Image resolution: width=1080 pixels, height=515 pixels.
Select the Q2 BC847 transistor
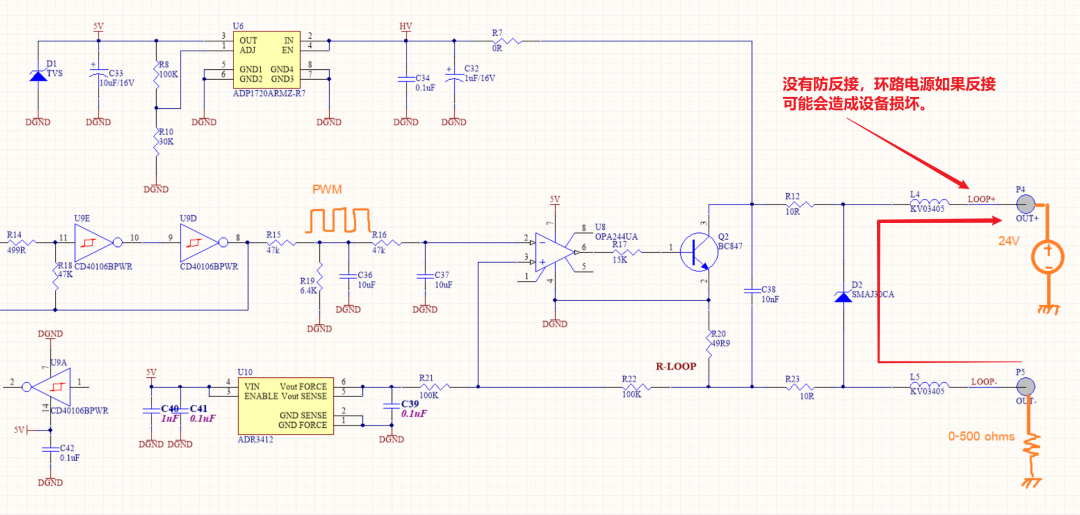pyautogui.click(x=697, y=252)
